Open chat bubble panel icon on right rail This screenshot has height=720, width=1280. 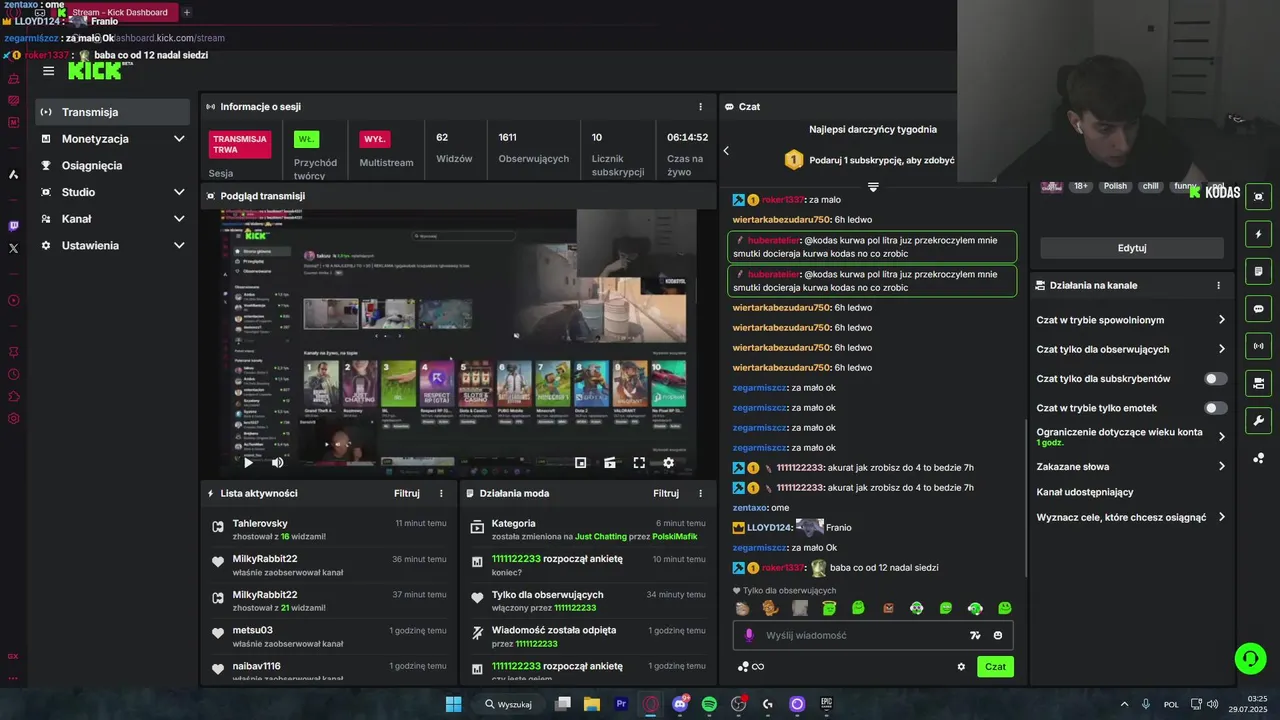pyautogui.click(x=1258, y=309)
